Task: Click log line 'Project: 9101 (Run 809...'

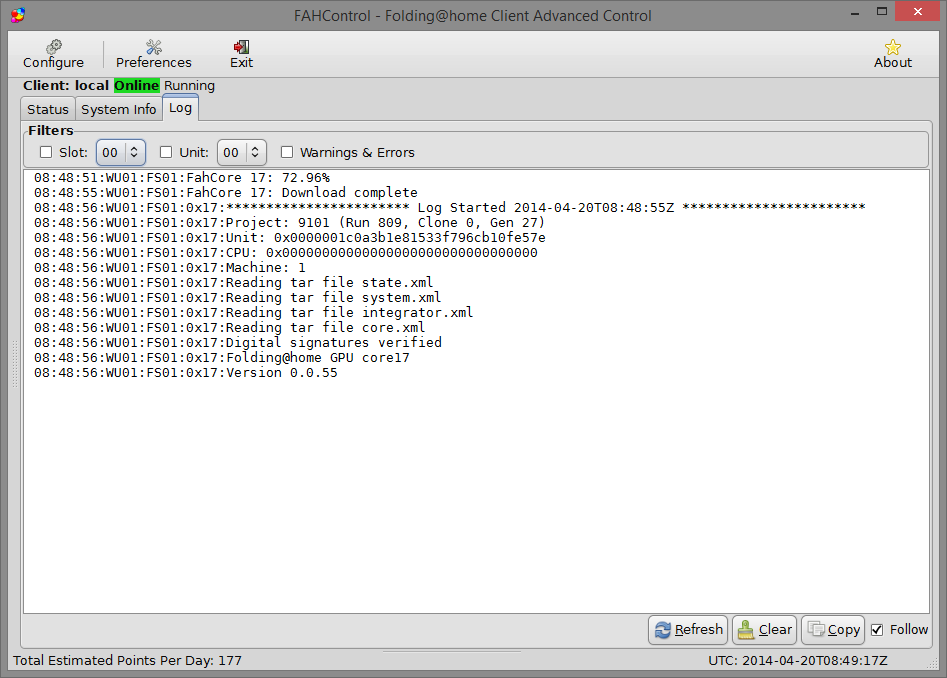Action: coord(289,223)
